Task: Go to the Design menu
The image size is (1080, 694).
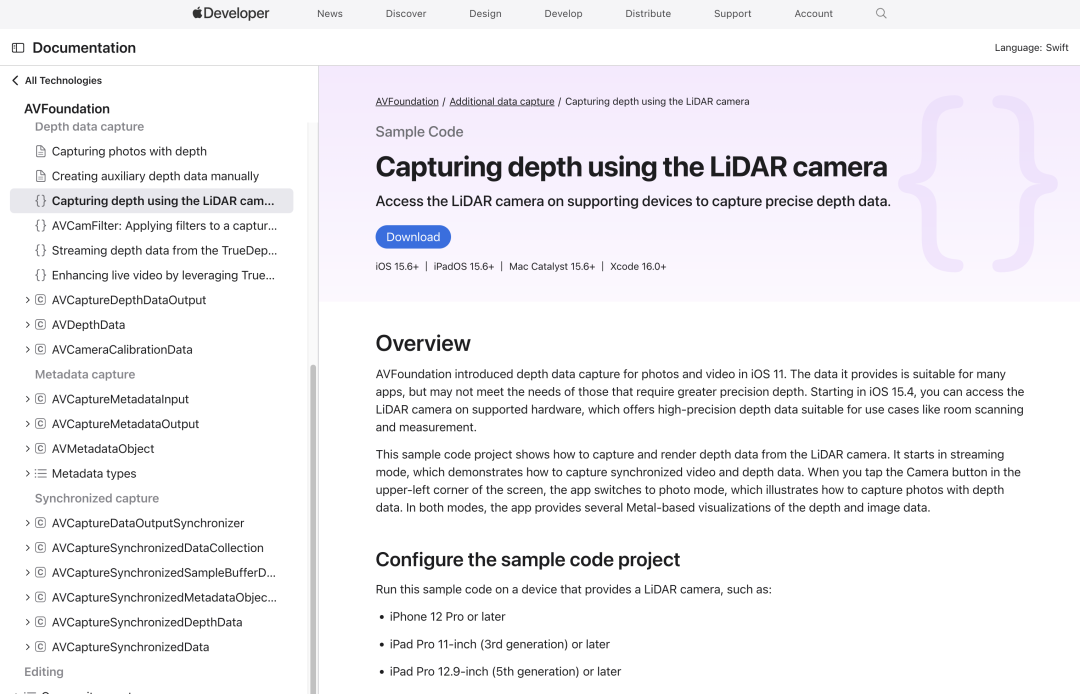Action: [x=486, y=14]
